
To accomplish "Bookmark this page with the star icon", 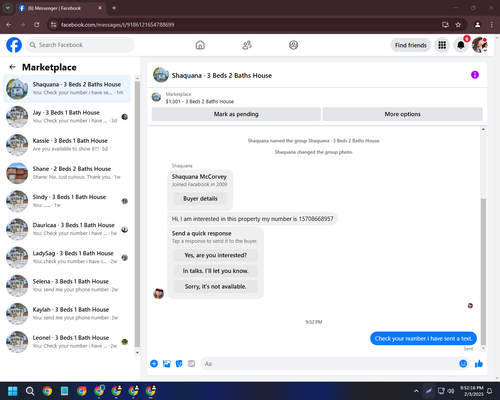I will coord(458,25).
